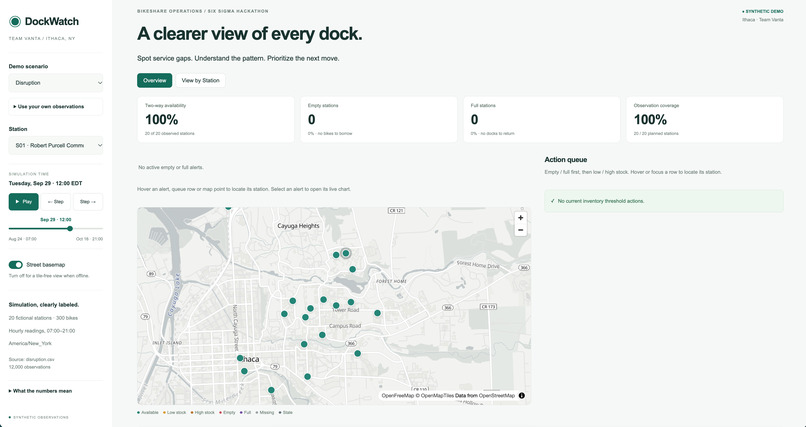Image resolution: width=806 pixels, height=427 pixels.
Task: Click the Stale legend entry
Action: click(285, 413)
